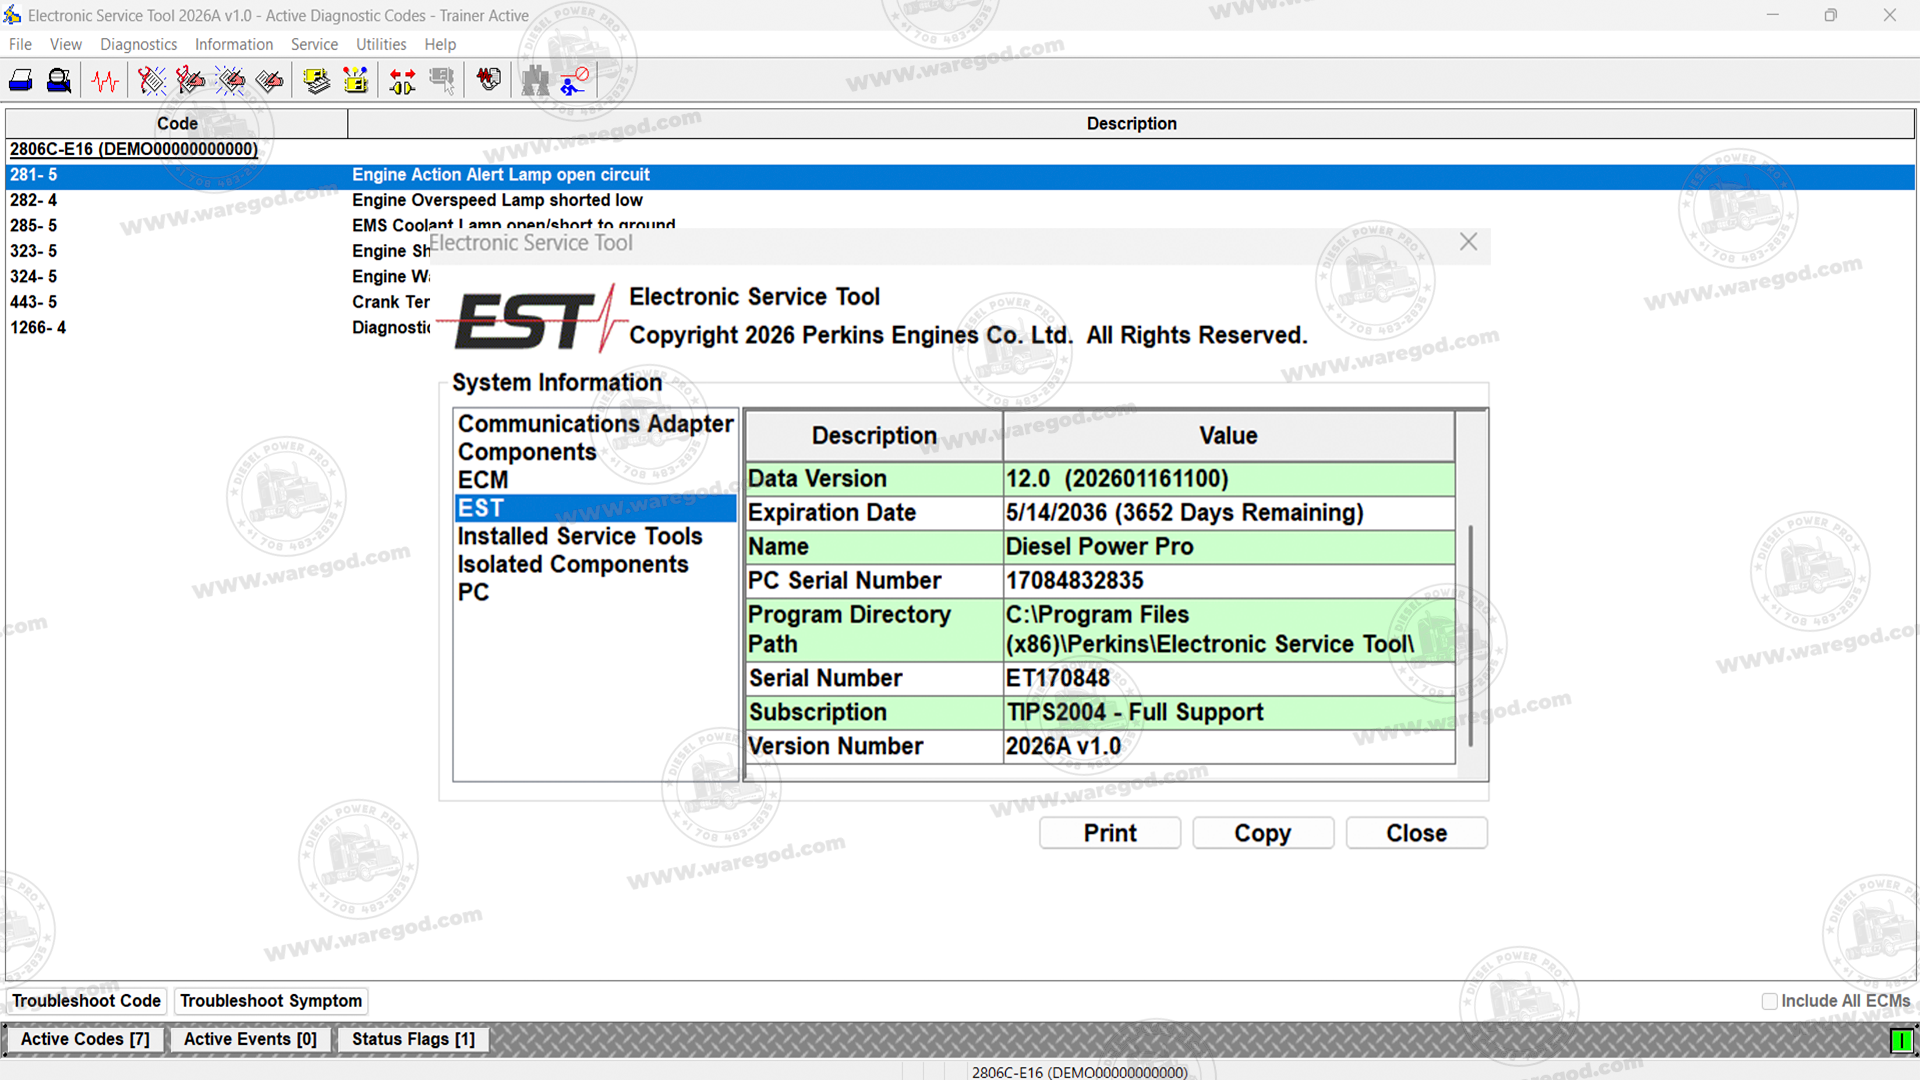Switch to the Status Flags [1] tab
Image resolution: width=1920 pixels, height=1080 pixels.
[x=413, y=1039]
